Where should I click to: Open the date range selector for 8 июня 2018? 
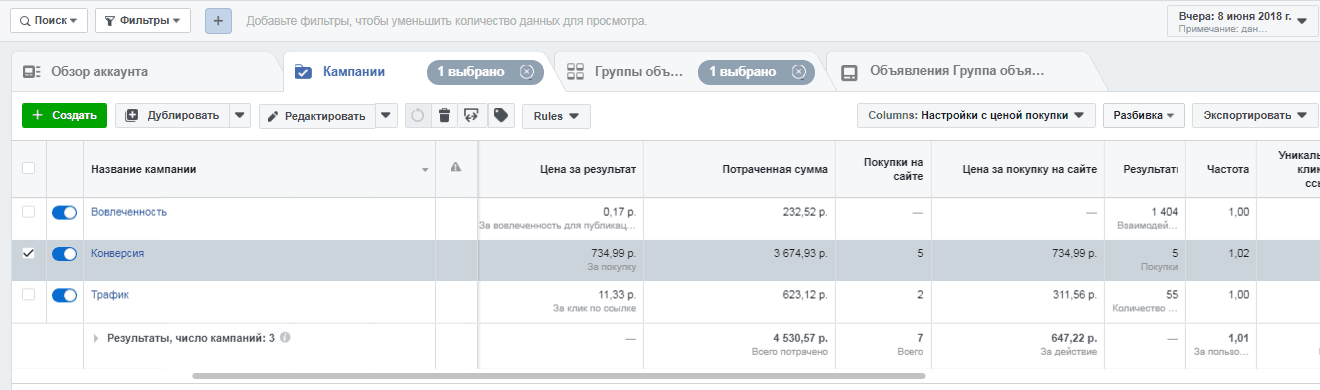tap(1242, 22)
